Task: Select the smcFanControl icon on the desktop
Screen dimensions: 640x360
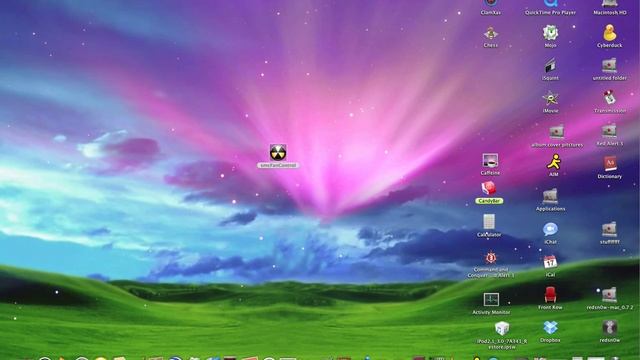Action: [278, 152]
